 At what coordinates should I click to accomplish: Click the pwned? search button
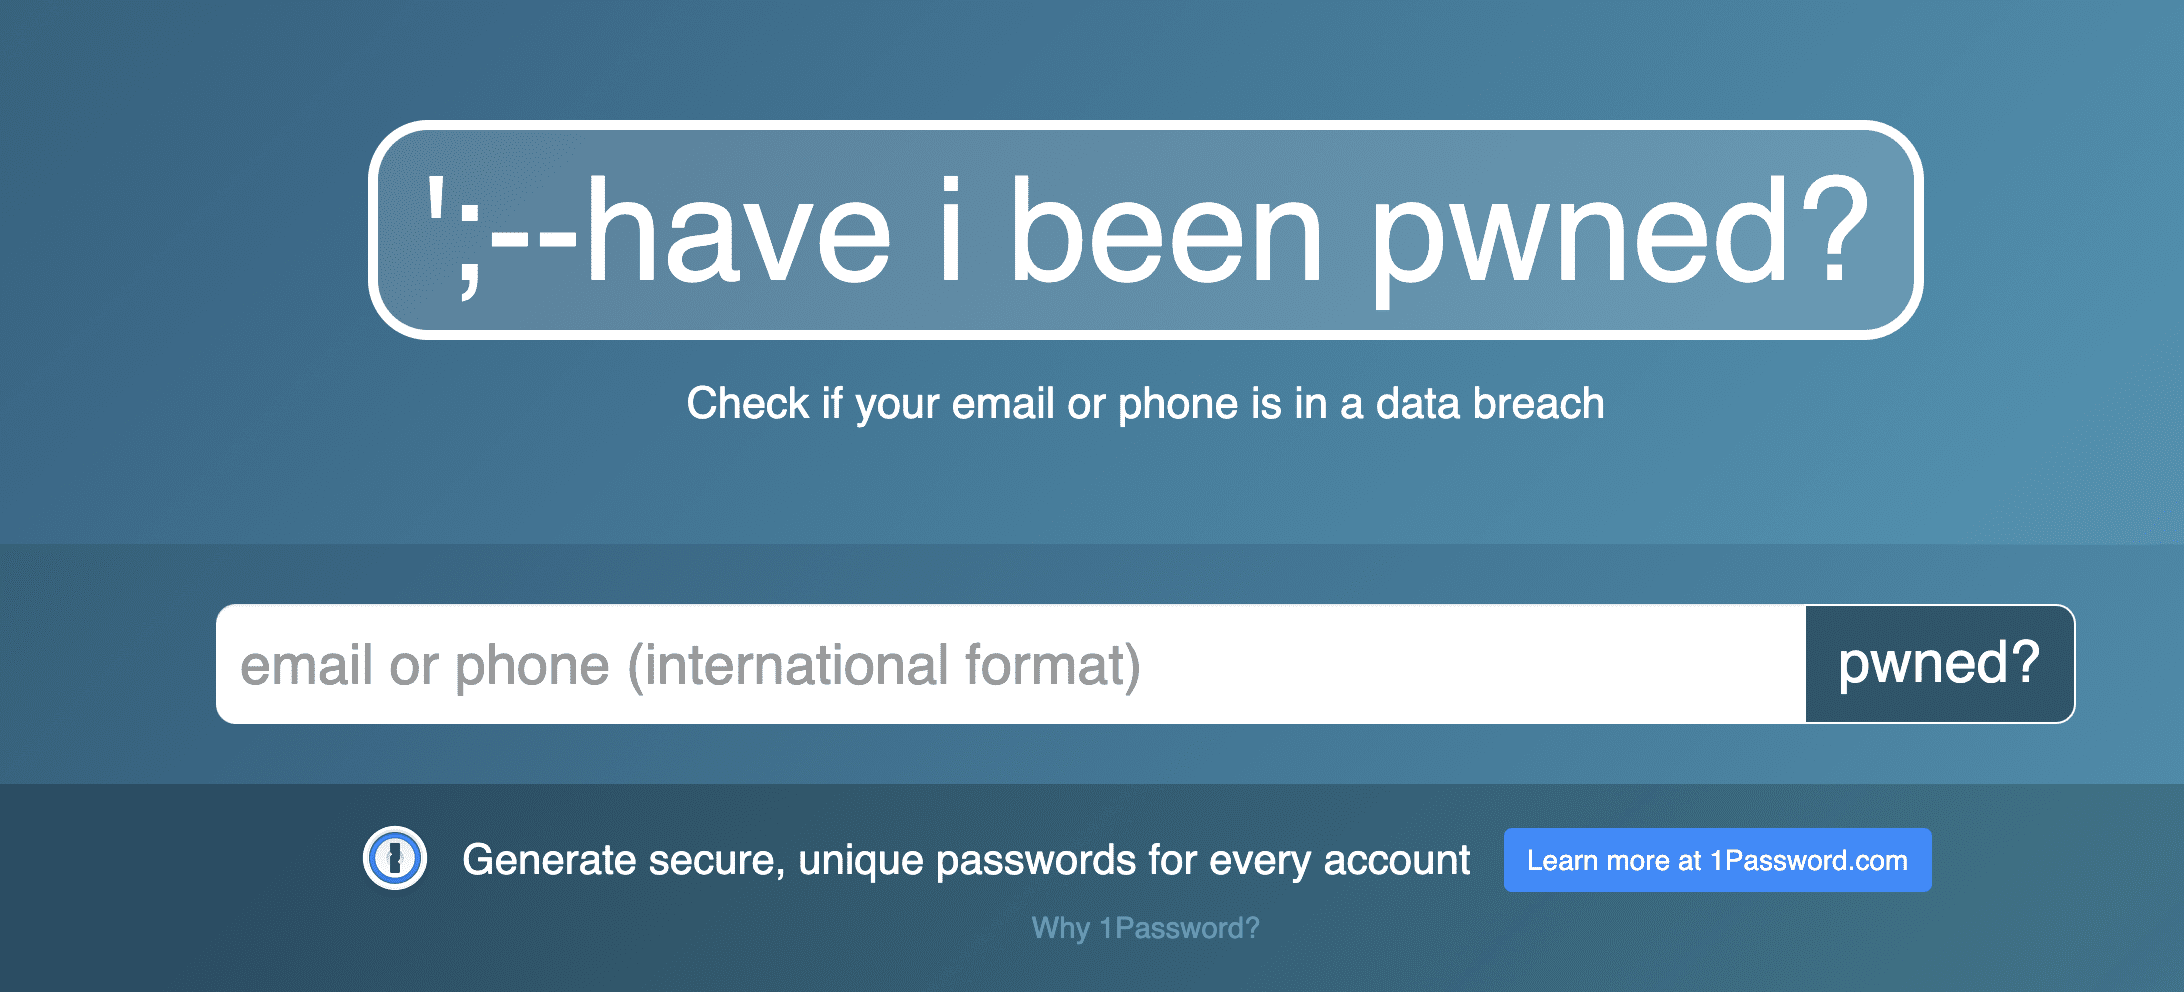tap(1939, 664)
